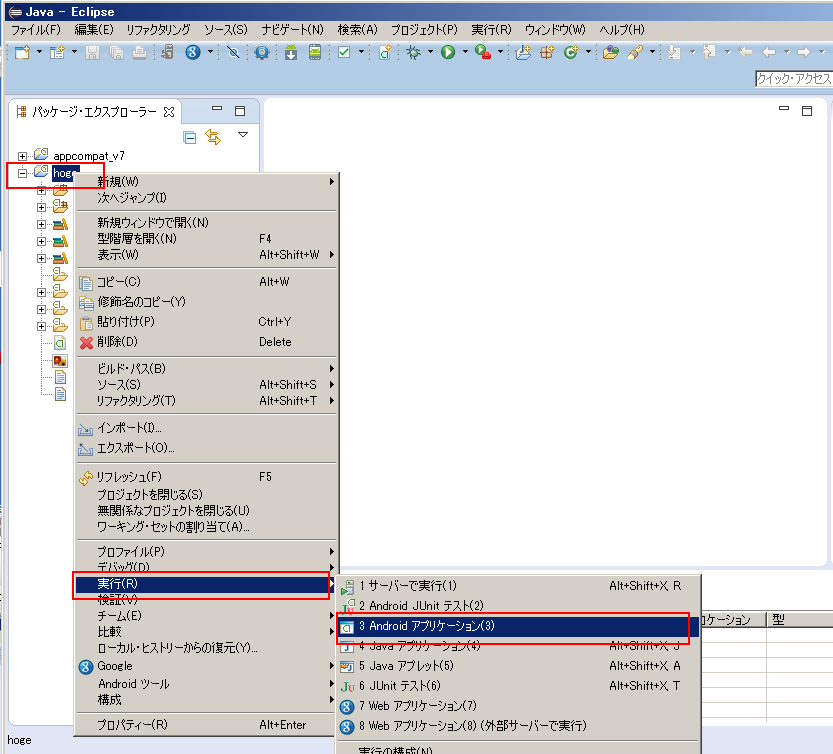Choose コピー(C) from the context menu
Image resolution: width=833 pixels, height=754 pixels.
click(x=206, y=282)
